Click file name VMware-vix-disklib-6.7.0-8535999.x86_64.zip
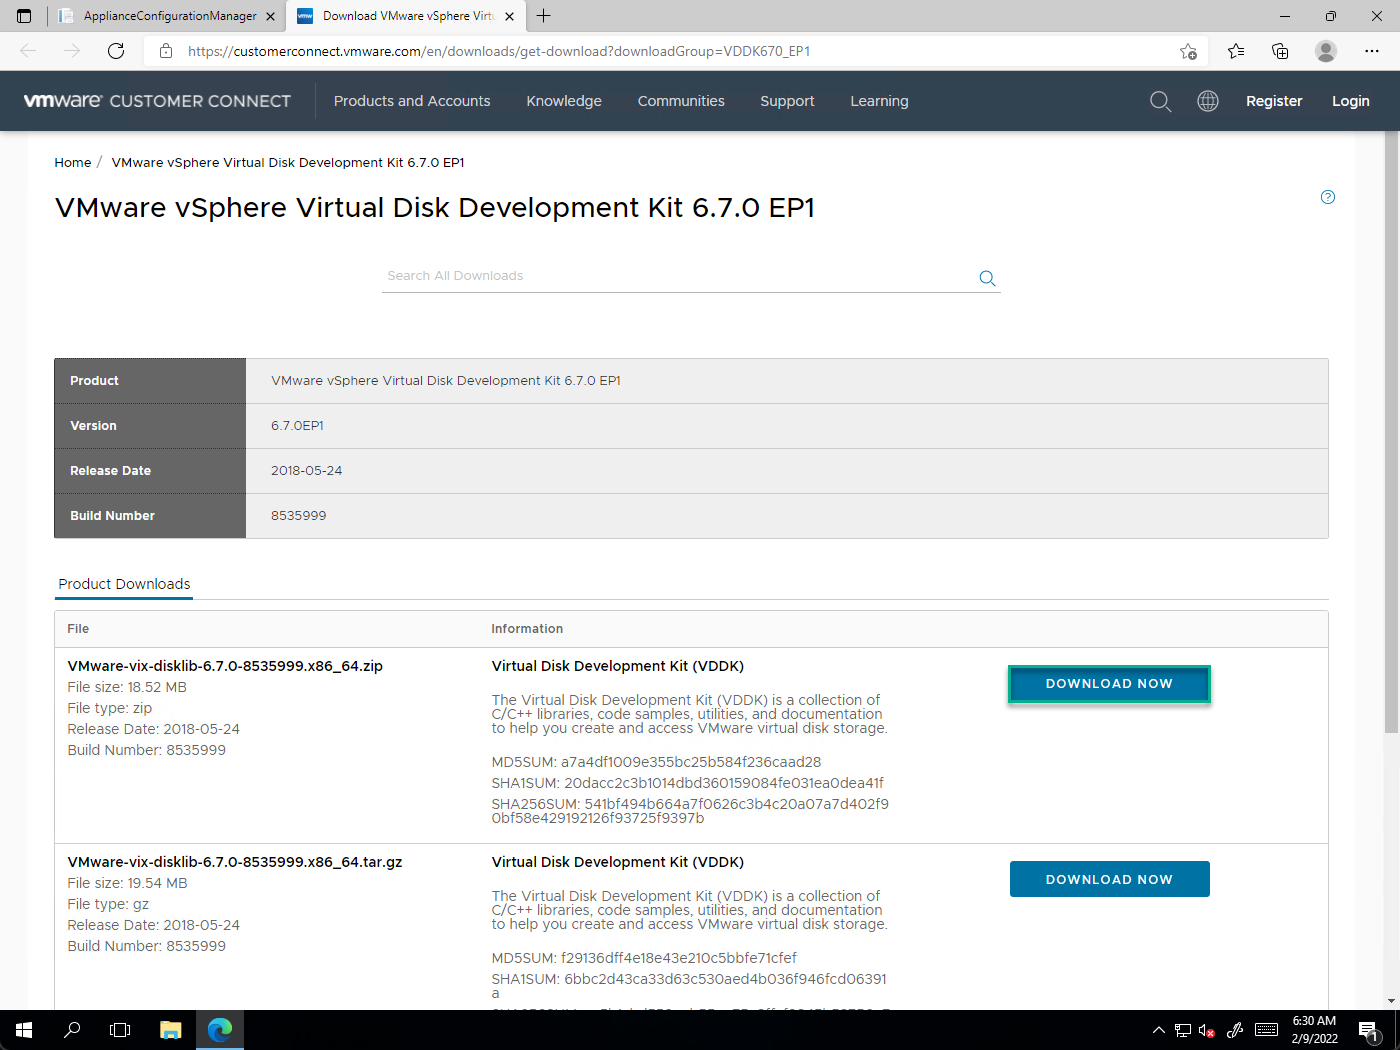This screenshot has width=1400, height=1050. point(225,666)
